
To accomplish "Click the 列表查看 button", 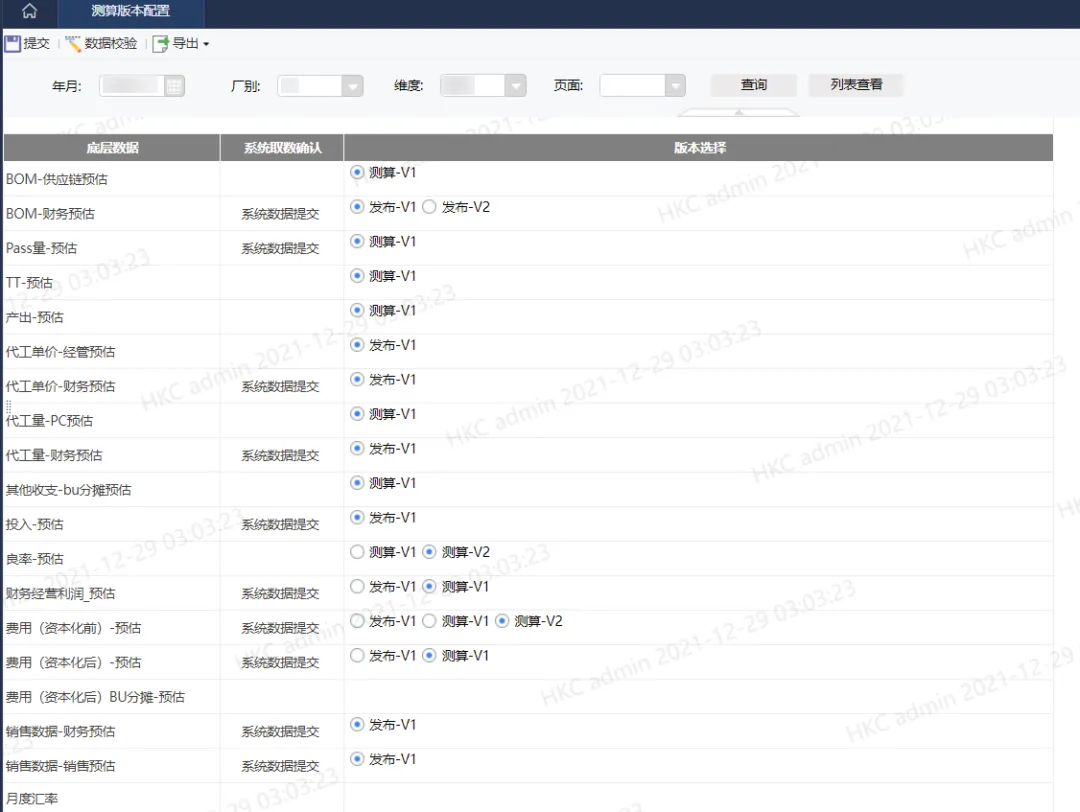I will 855,85.
